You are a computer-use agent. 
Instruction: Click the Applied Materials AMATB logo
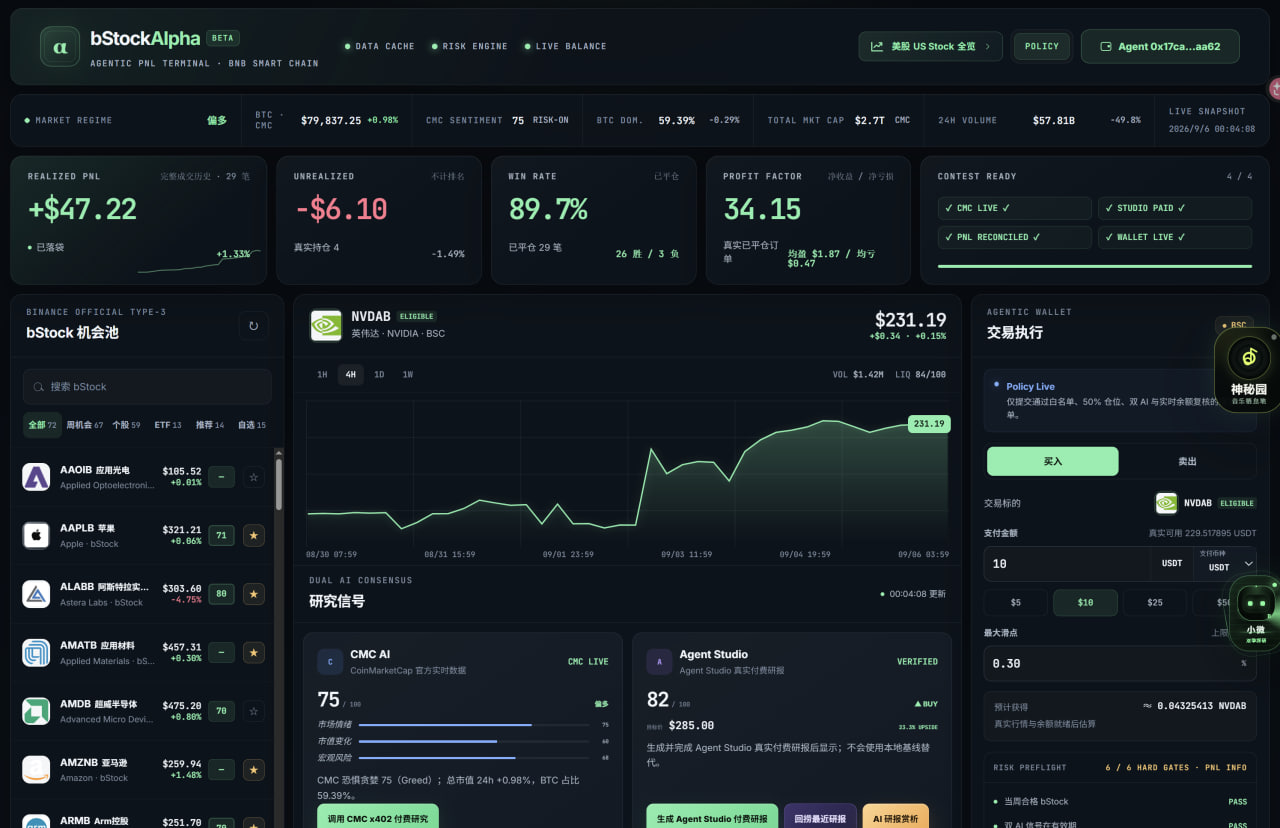(x=36, y=653)
